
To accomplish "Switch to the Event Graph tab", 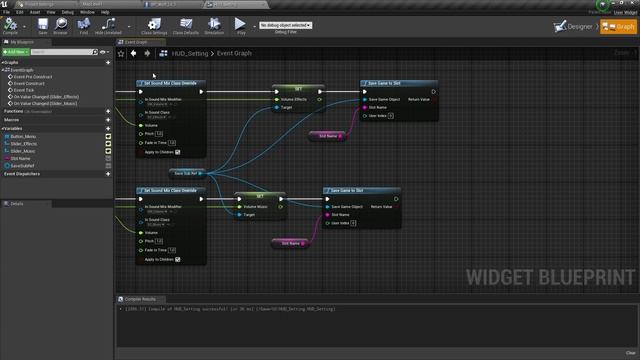I will point(141,42).
